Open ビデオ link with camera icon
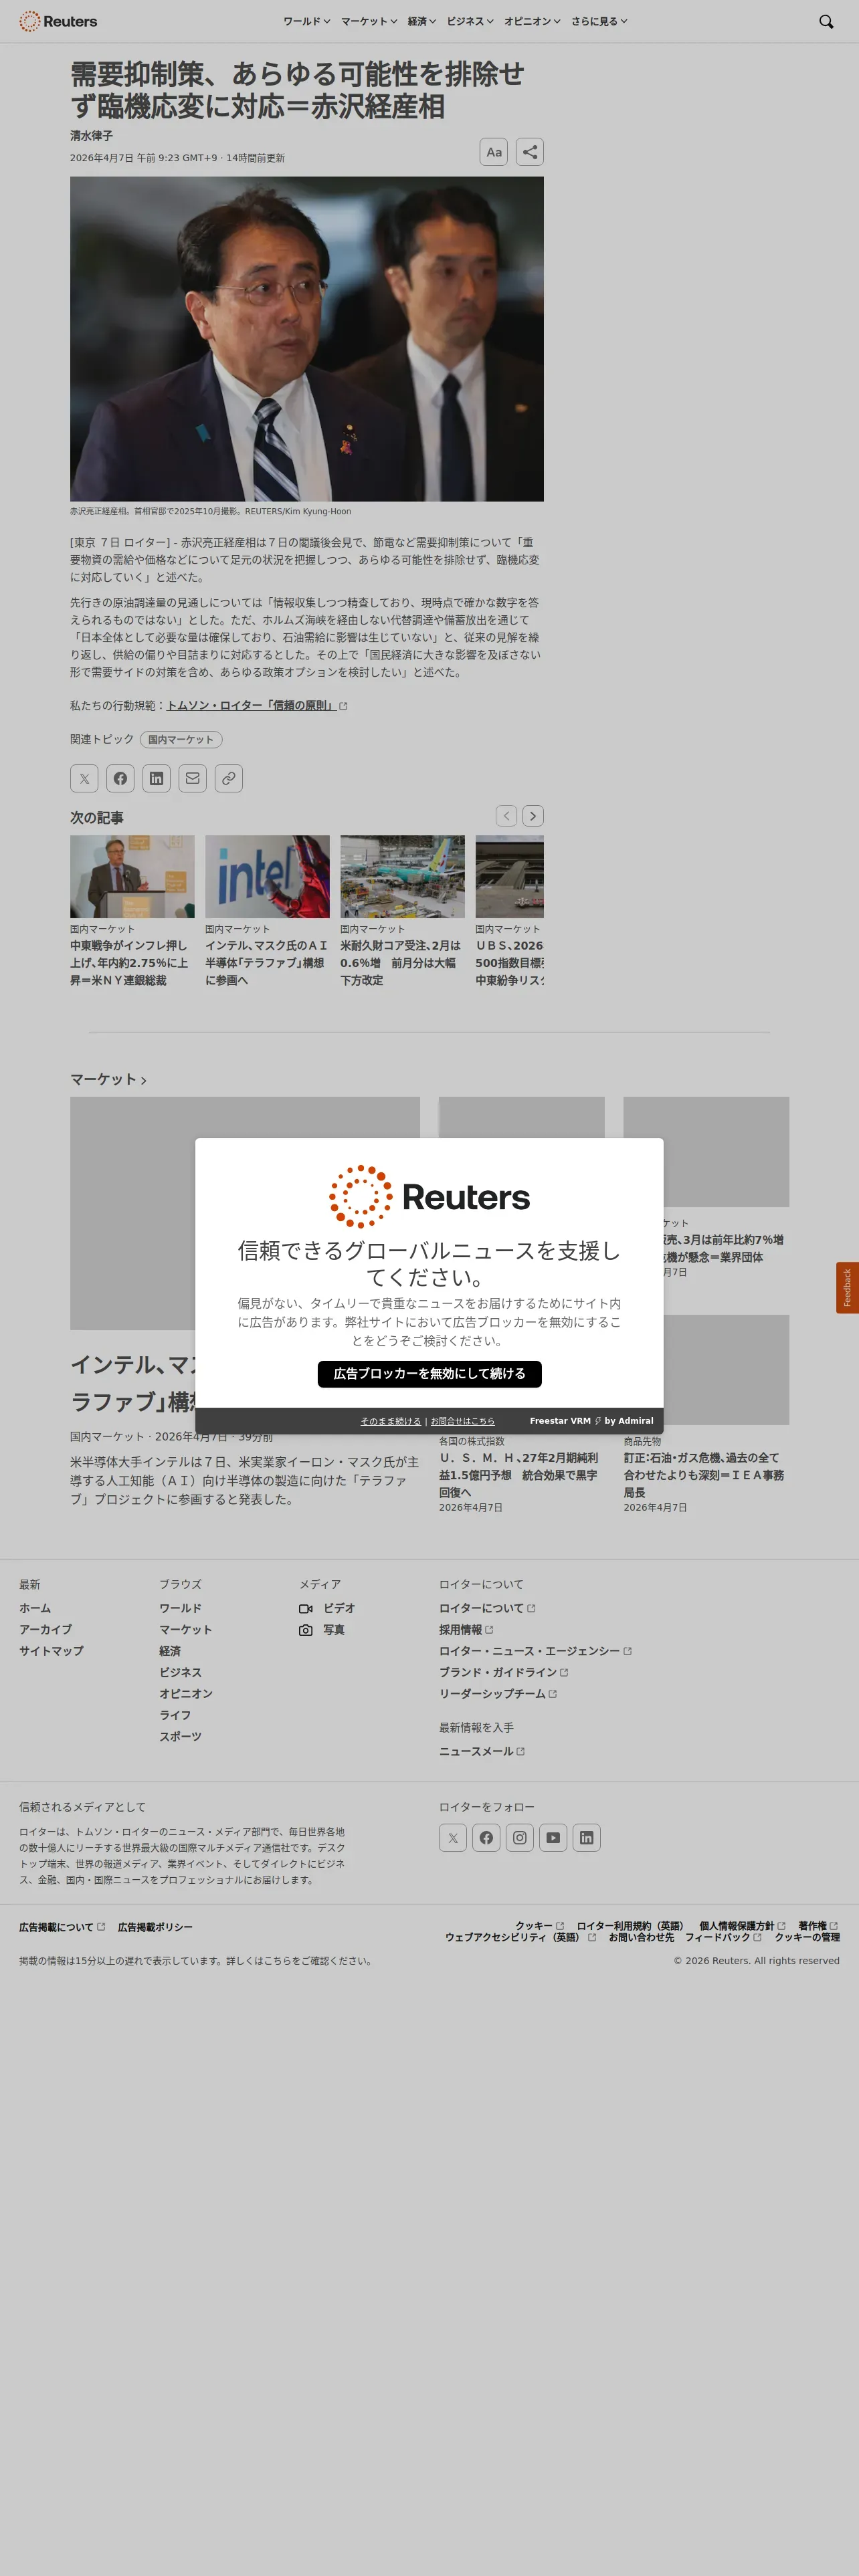 pyautogui.click(x=327, y=1608)
